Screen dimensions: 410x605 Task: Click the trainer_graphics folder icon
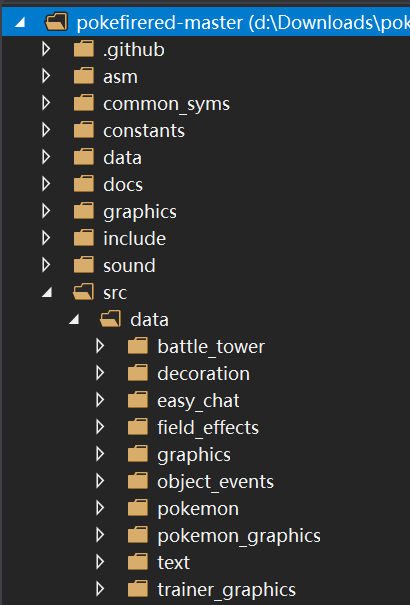138,589
